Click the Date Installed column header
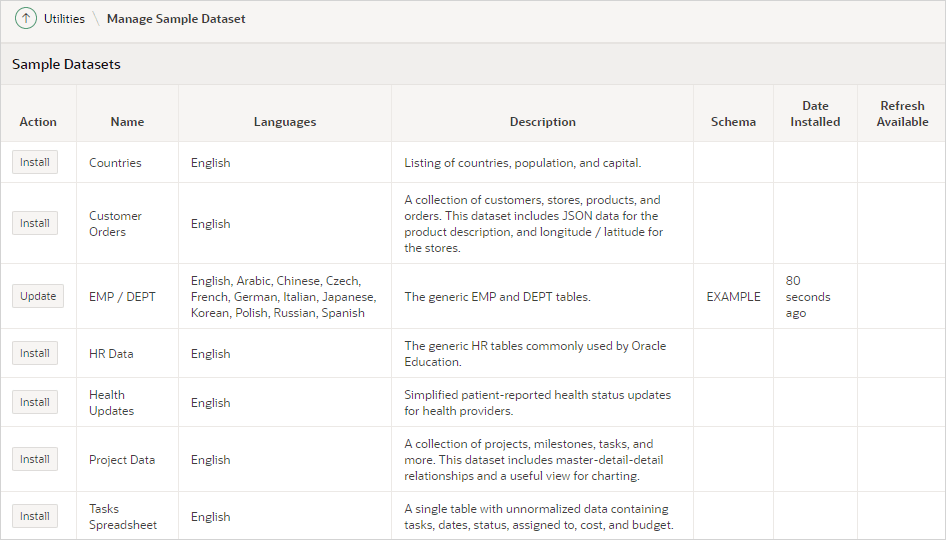Screen dimensions: 946x540 tap(815, 113)
